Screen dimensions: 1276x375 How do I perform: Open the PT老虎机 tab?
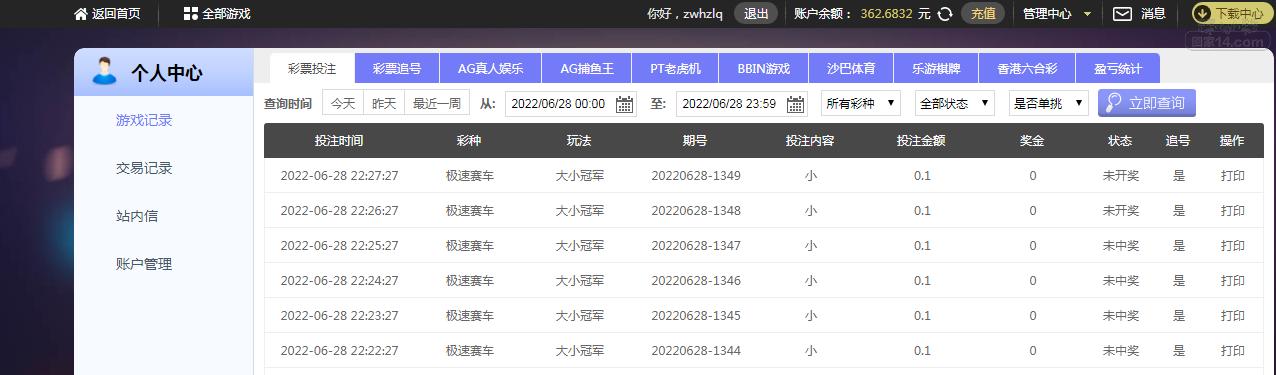(x=676, y=69)
